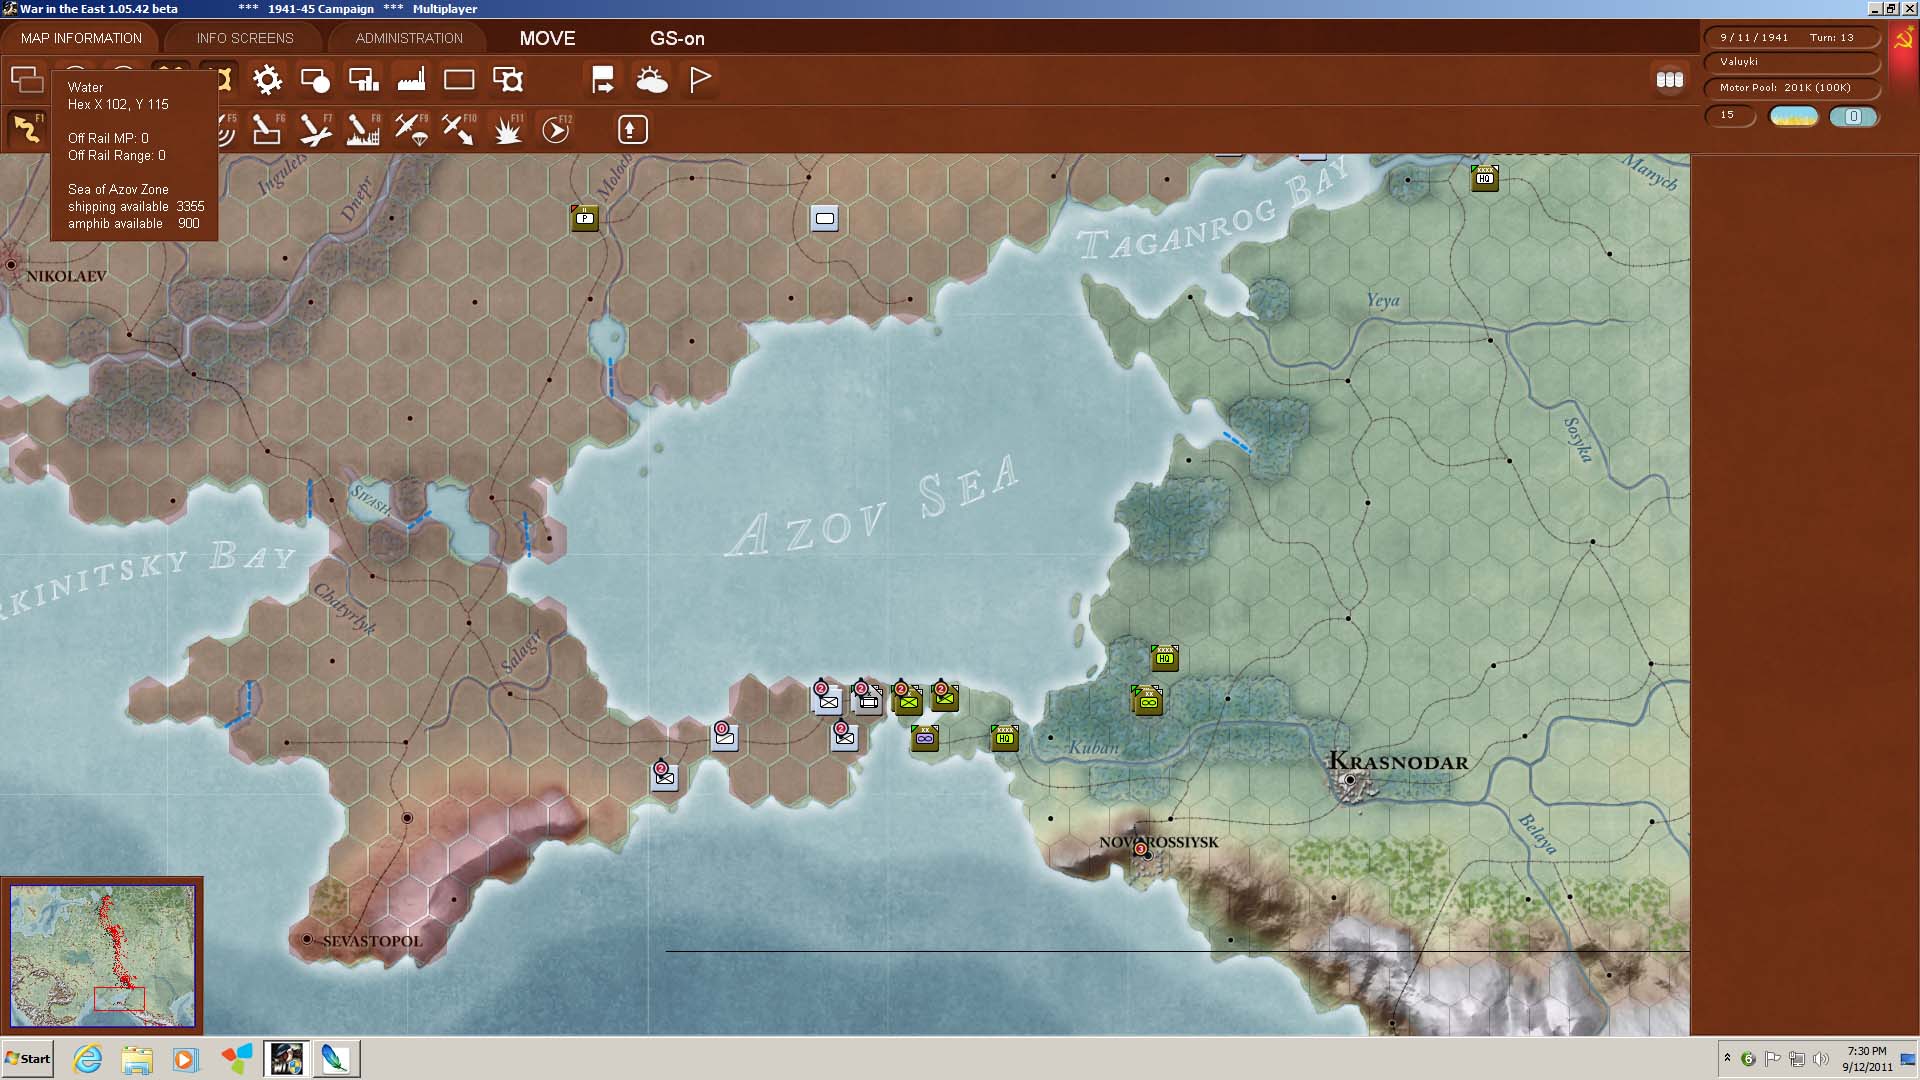Select the F1 move mode icon
Screen dimensions: 1920x1080
click(x=27, y=130)
